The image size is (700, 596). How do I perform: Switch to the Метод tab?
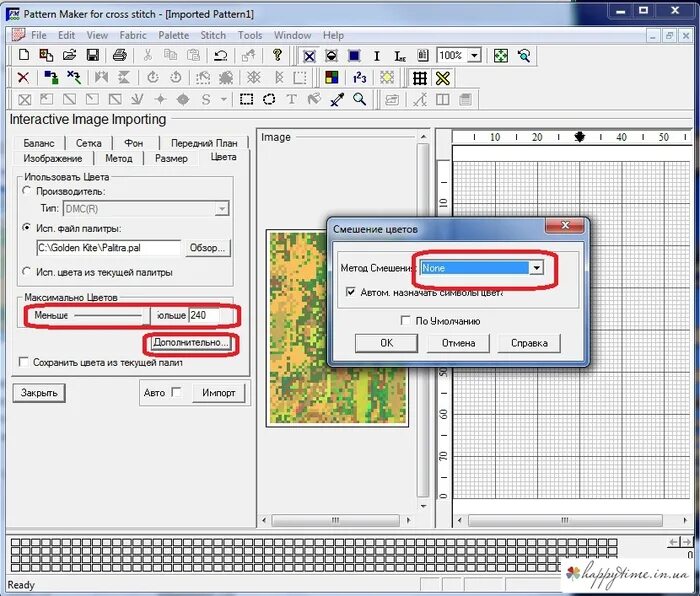click(119, 158)
